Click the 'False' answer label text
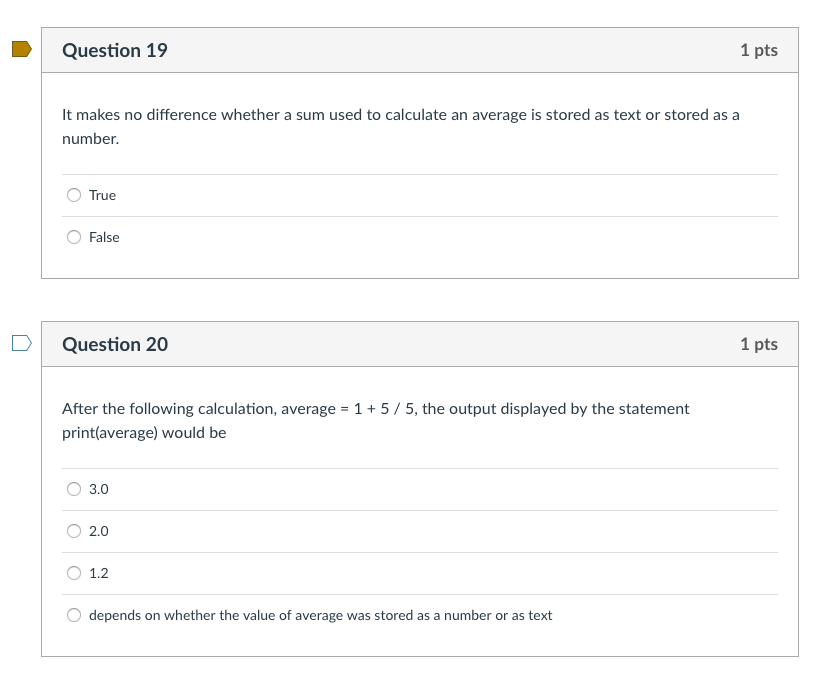 tap(104, 237)
